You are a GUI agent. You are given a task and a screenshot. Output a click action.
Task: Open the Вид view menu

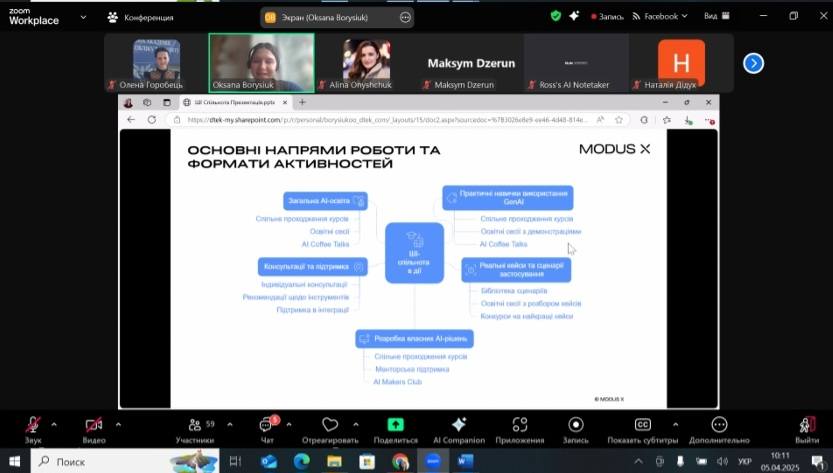tap(715, 16)
